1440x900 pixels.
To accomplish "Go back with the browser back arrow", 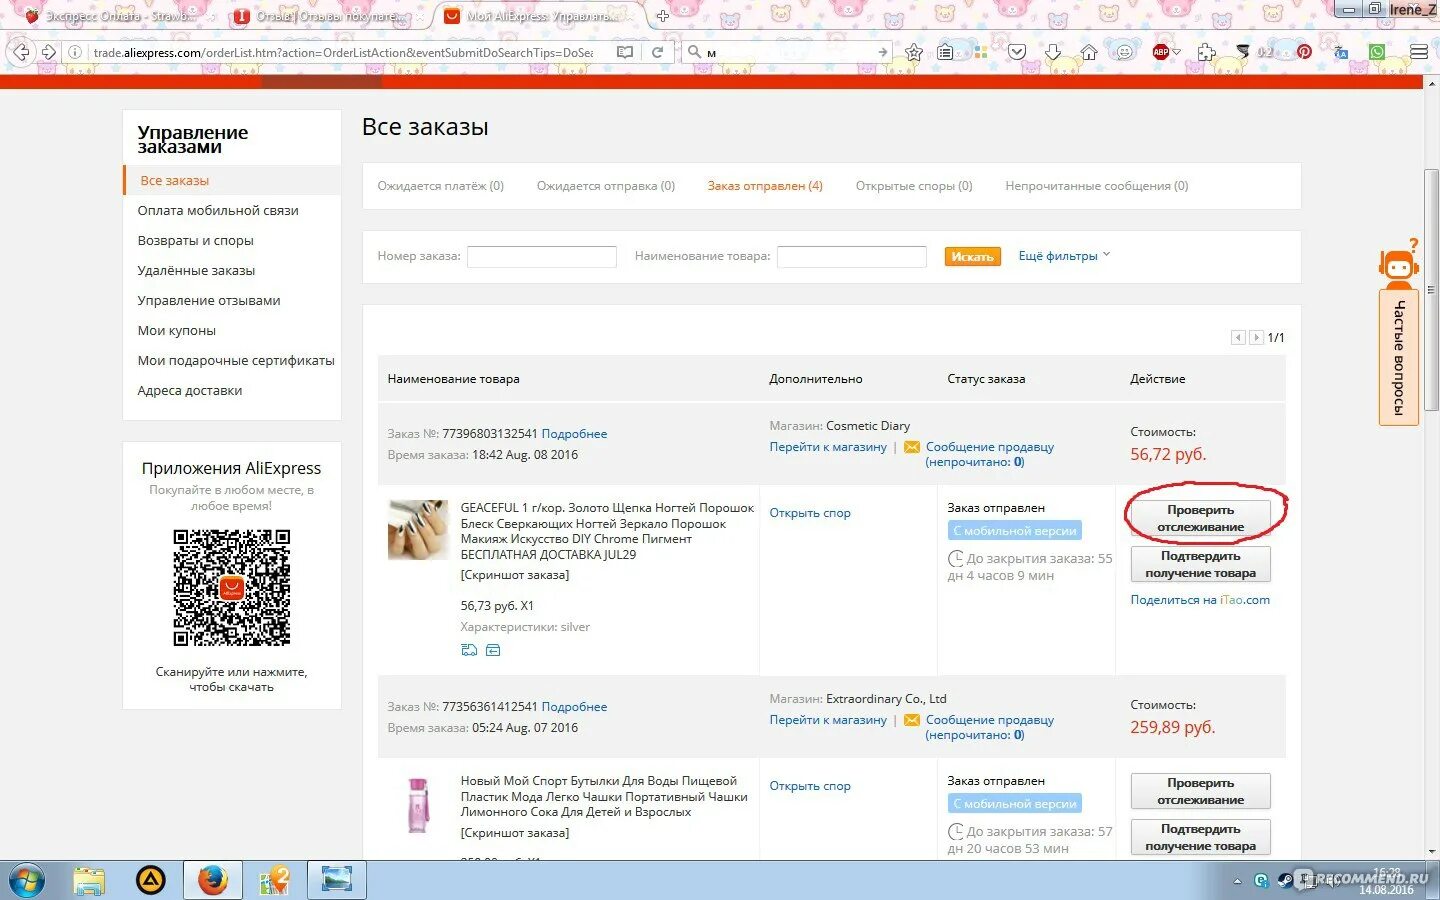I will 21,52.
